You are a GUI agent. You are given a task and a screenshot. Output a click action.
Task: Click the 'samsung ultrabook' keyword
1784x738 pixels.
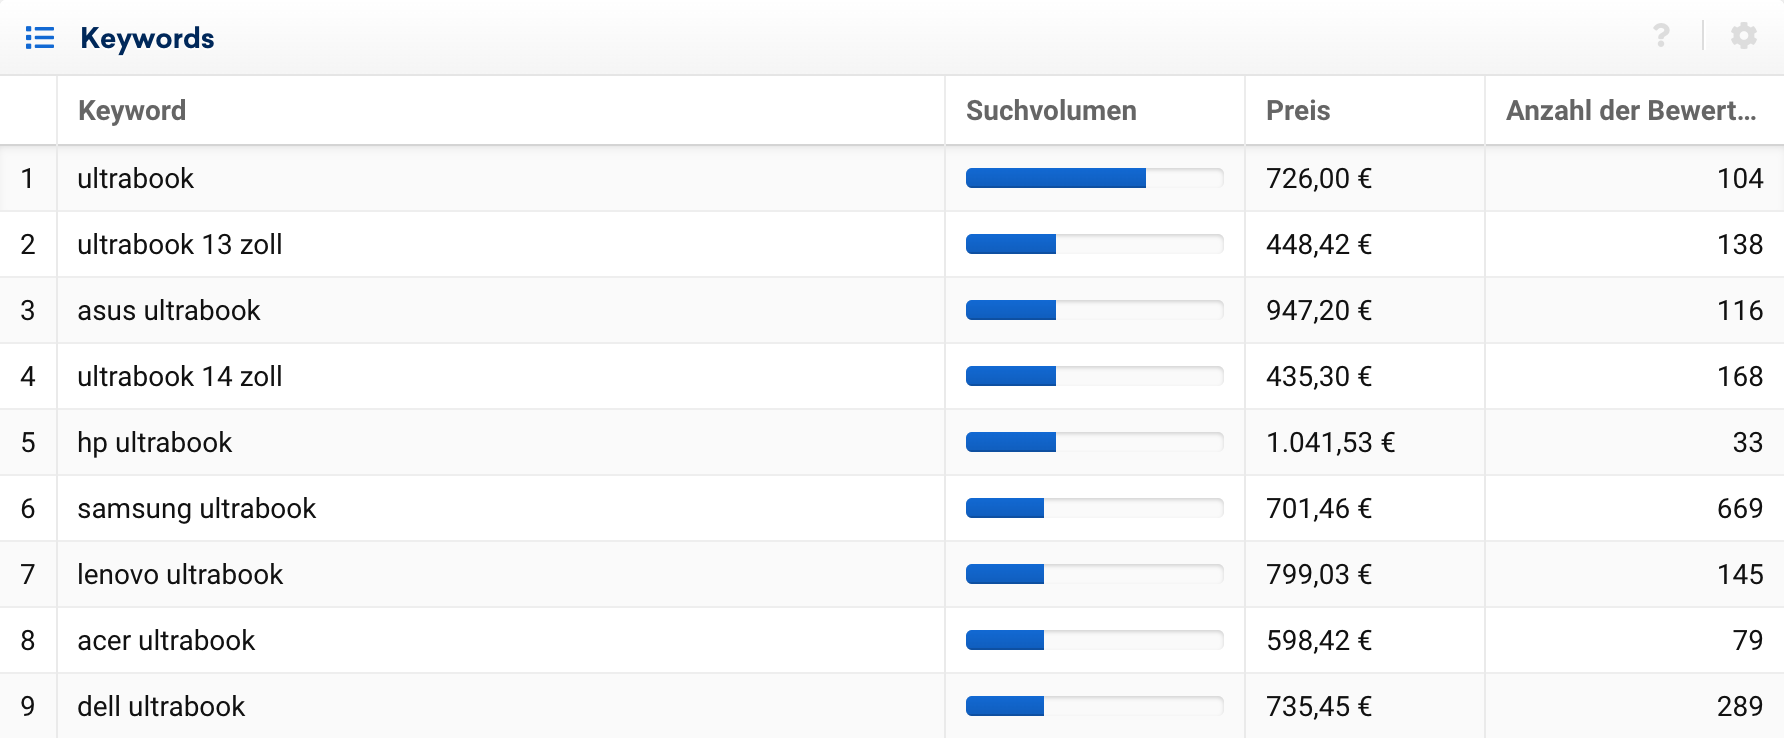[x=197, y=508]
